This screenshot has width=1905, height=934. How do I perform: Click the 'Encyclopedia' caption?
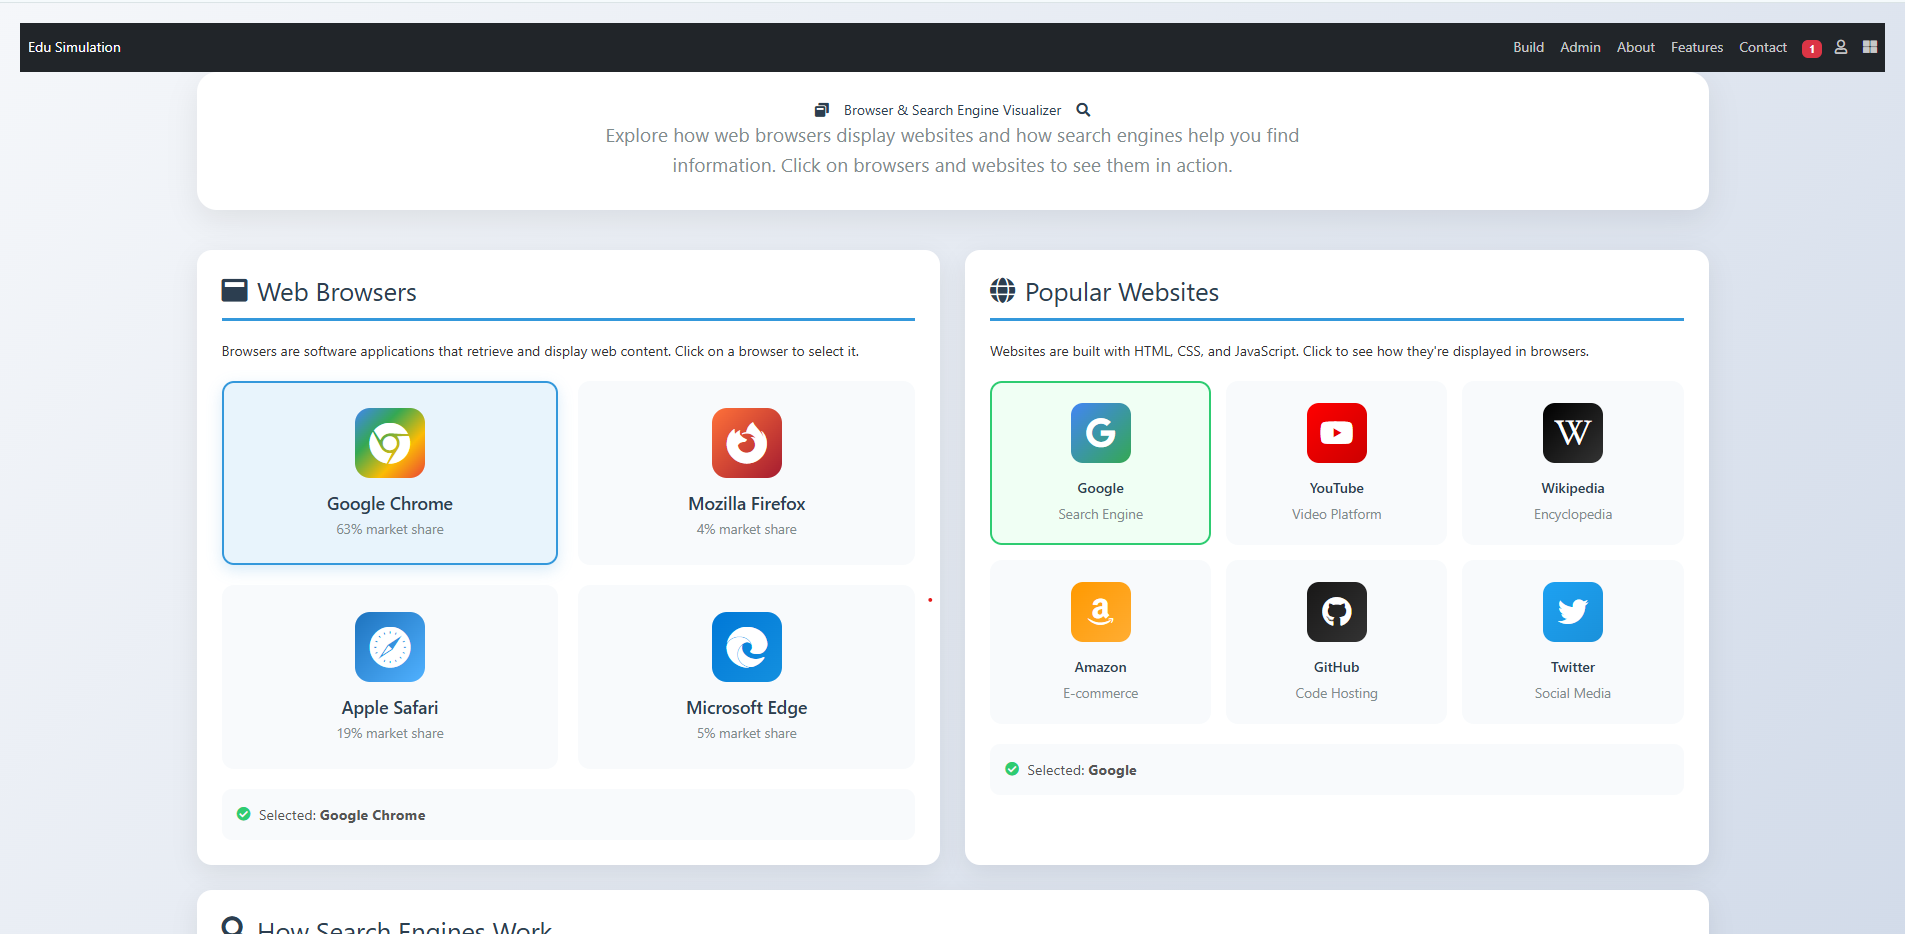(1573, 514)
